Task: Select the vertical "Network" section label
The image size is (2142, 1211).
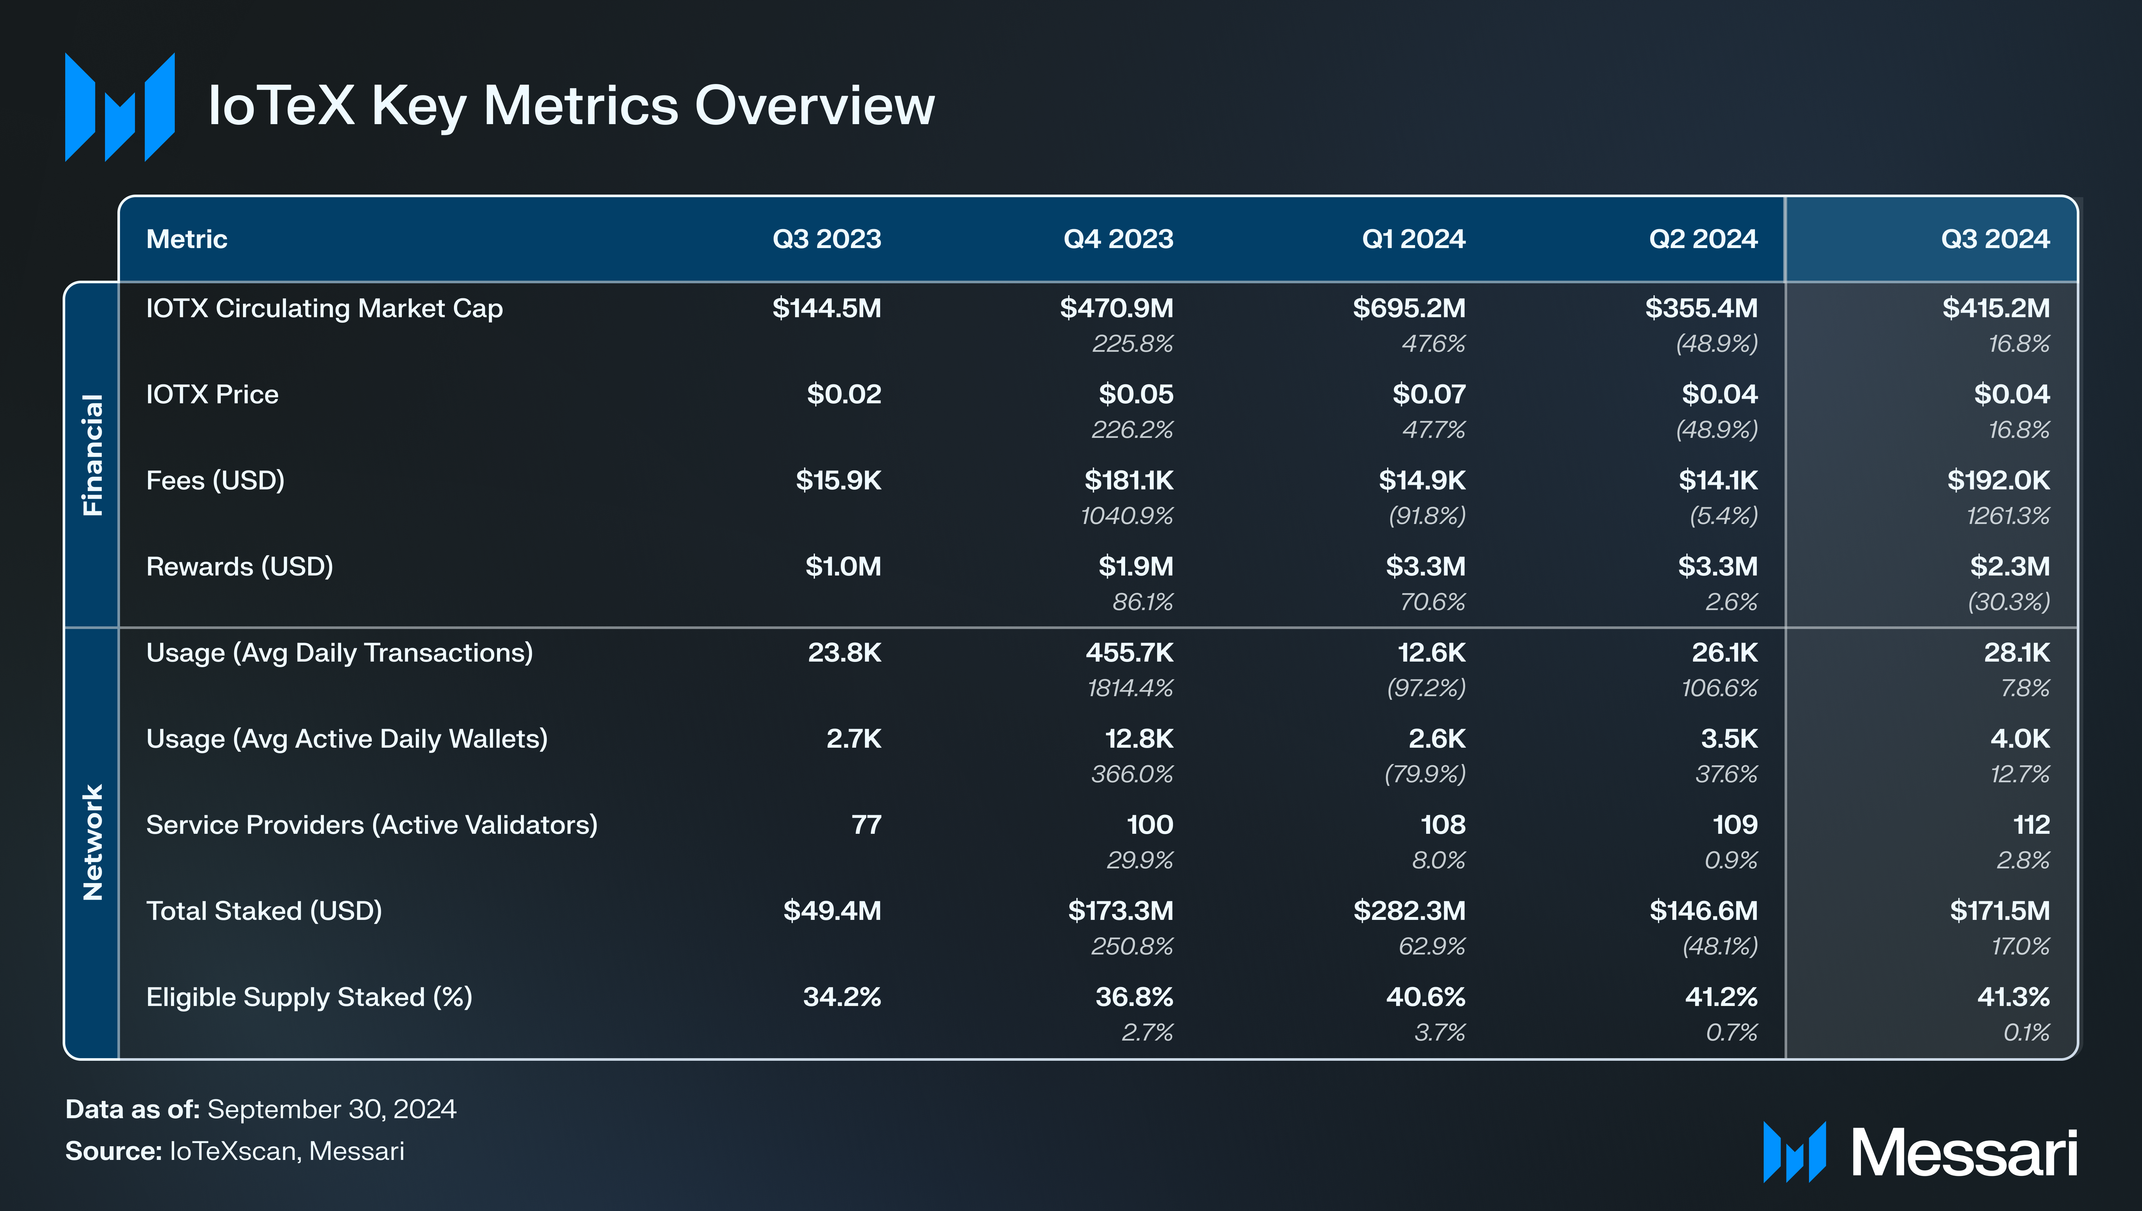Action: (x=92, y=843)
